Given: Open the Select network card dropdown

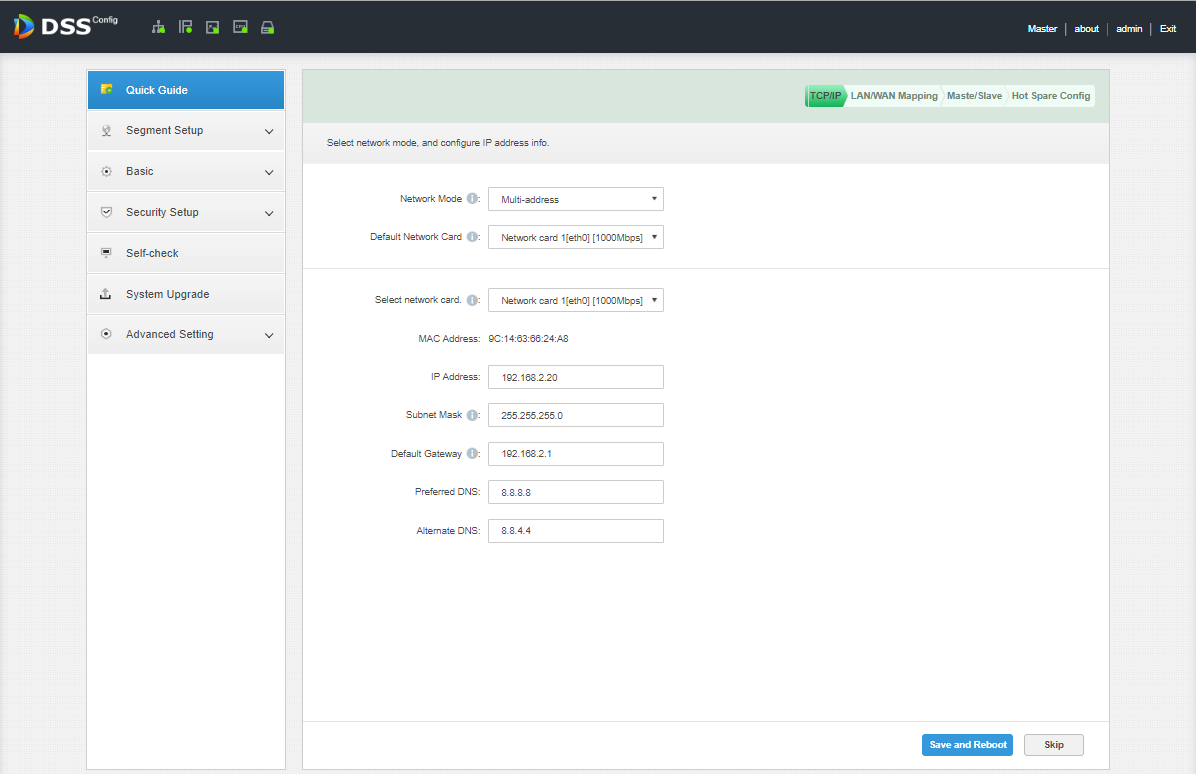Looking at the screenshot, I should click(x=575, y=300).
